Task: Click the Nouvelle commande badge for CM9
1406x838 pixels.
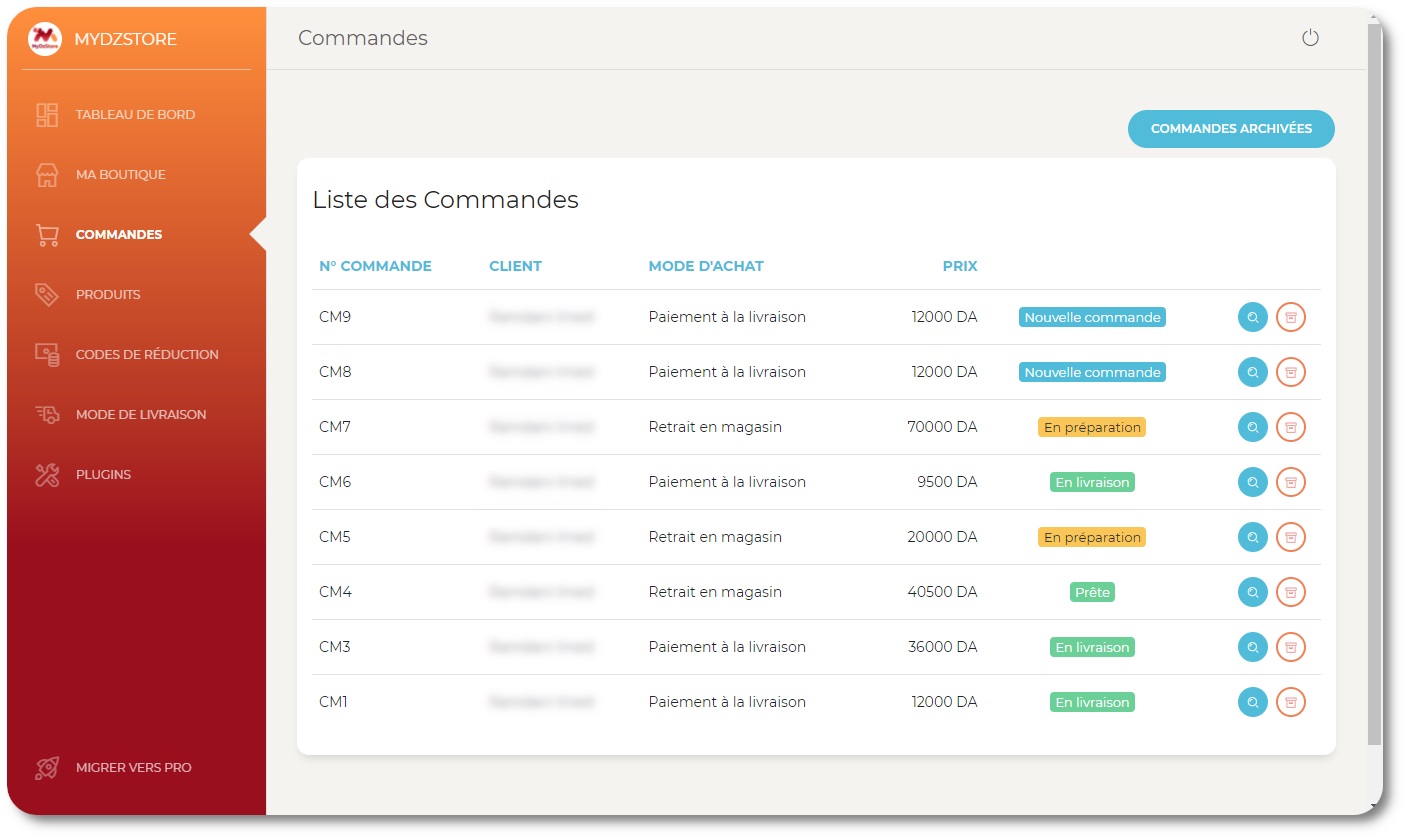Action: [x=1092, y=317]
